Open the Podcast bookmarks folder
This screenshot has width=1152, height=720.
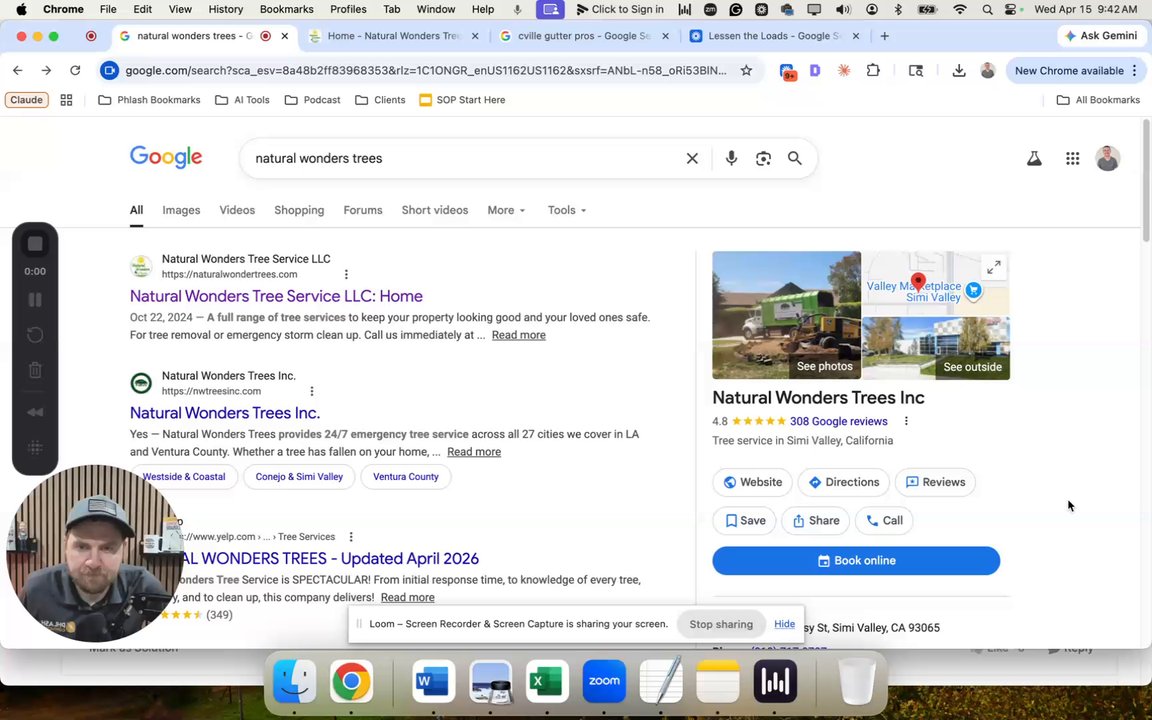click(x=312, y=100)
